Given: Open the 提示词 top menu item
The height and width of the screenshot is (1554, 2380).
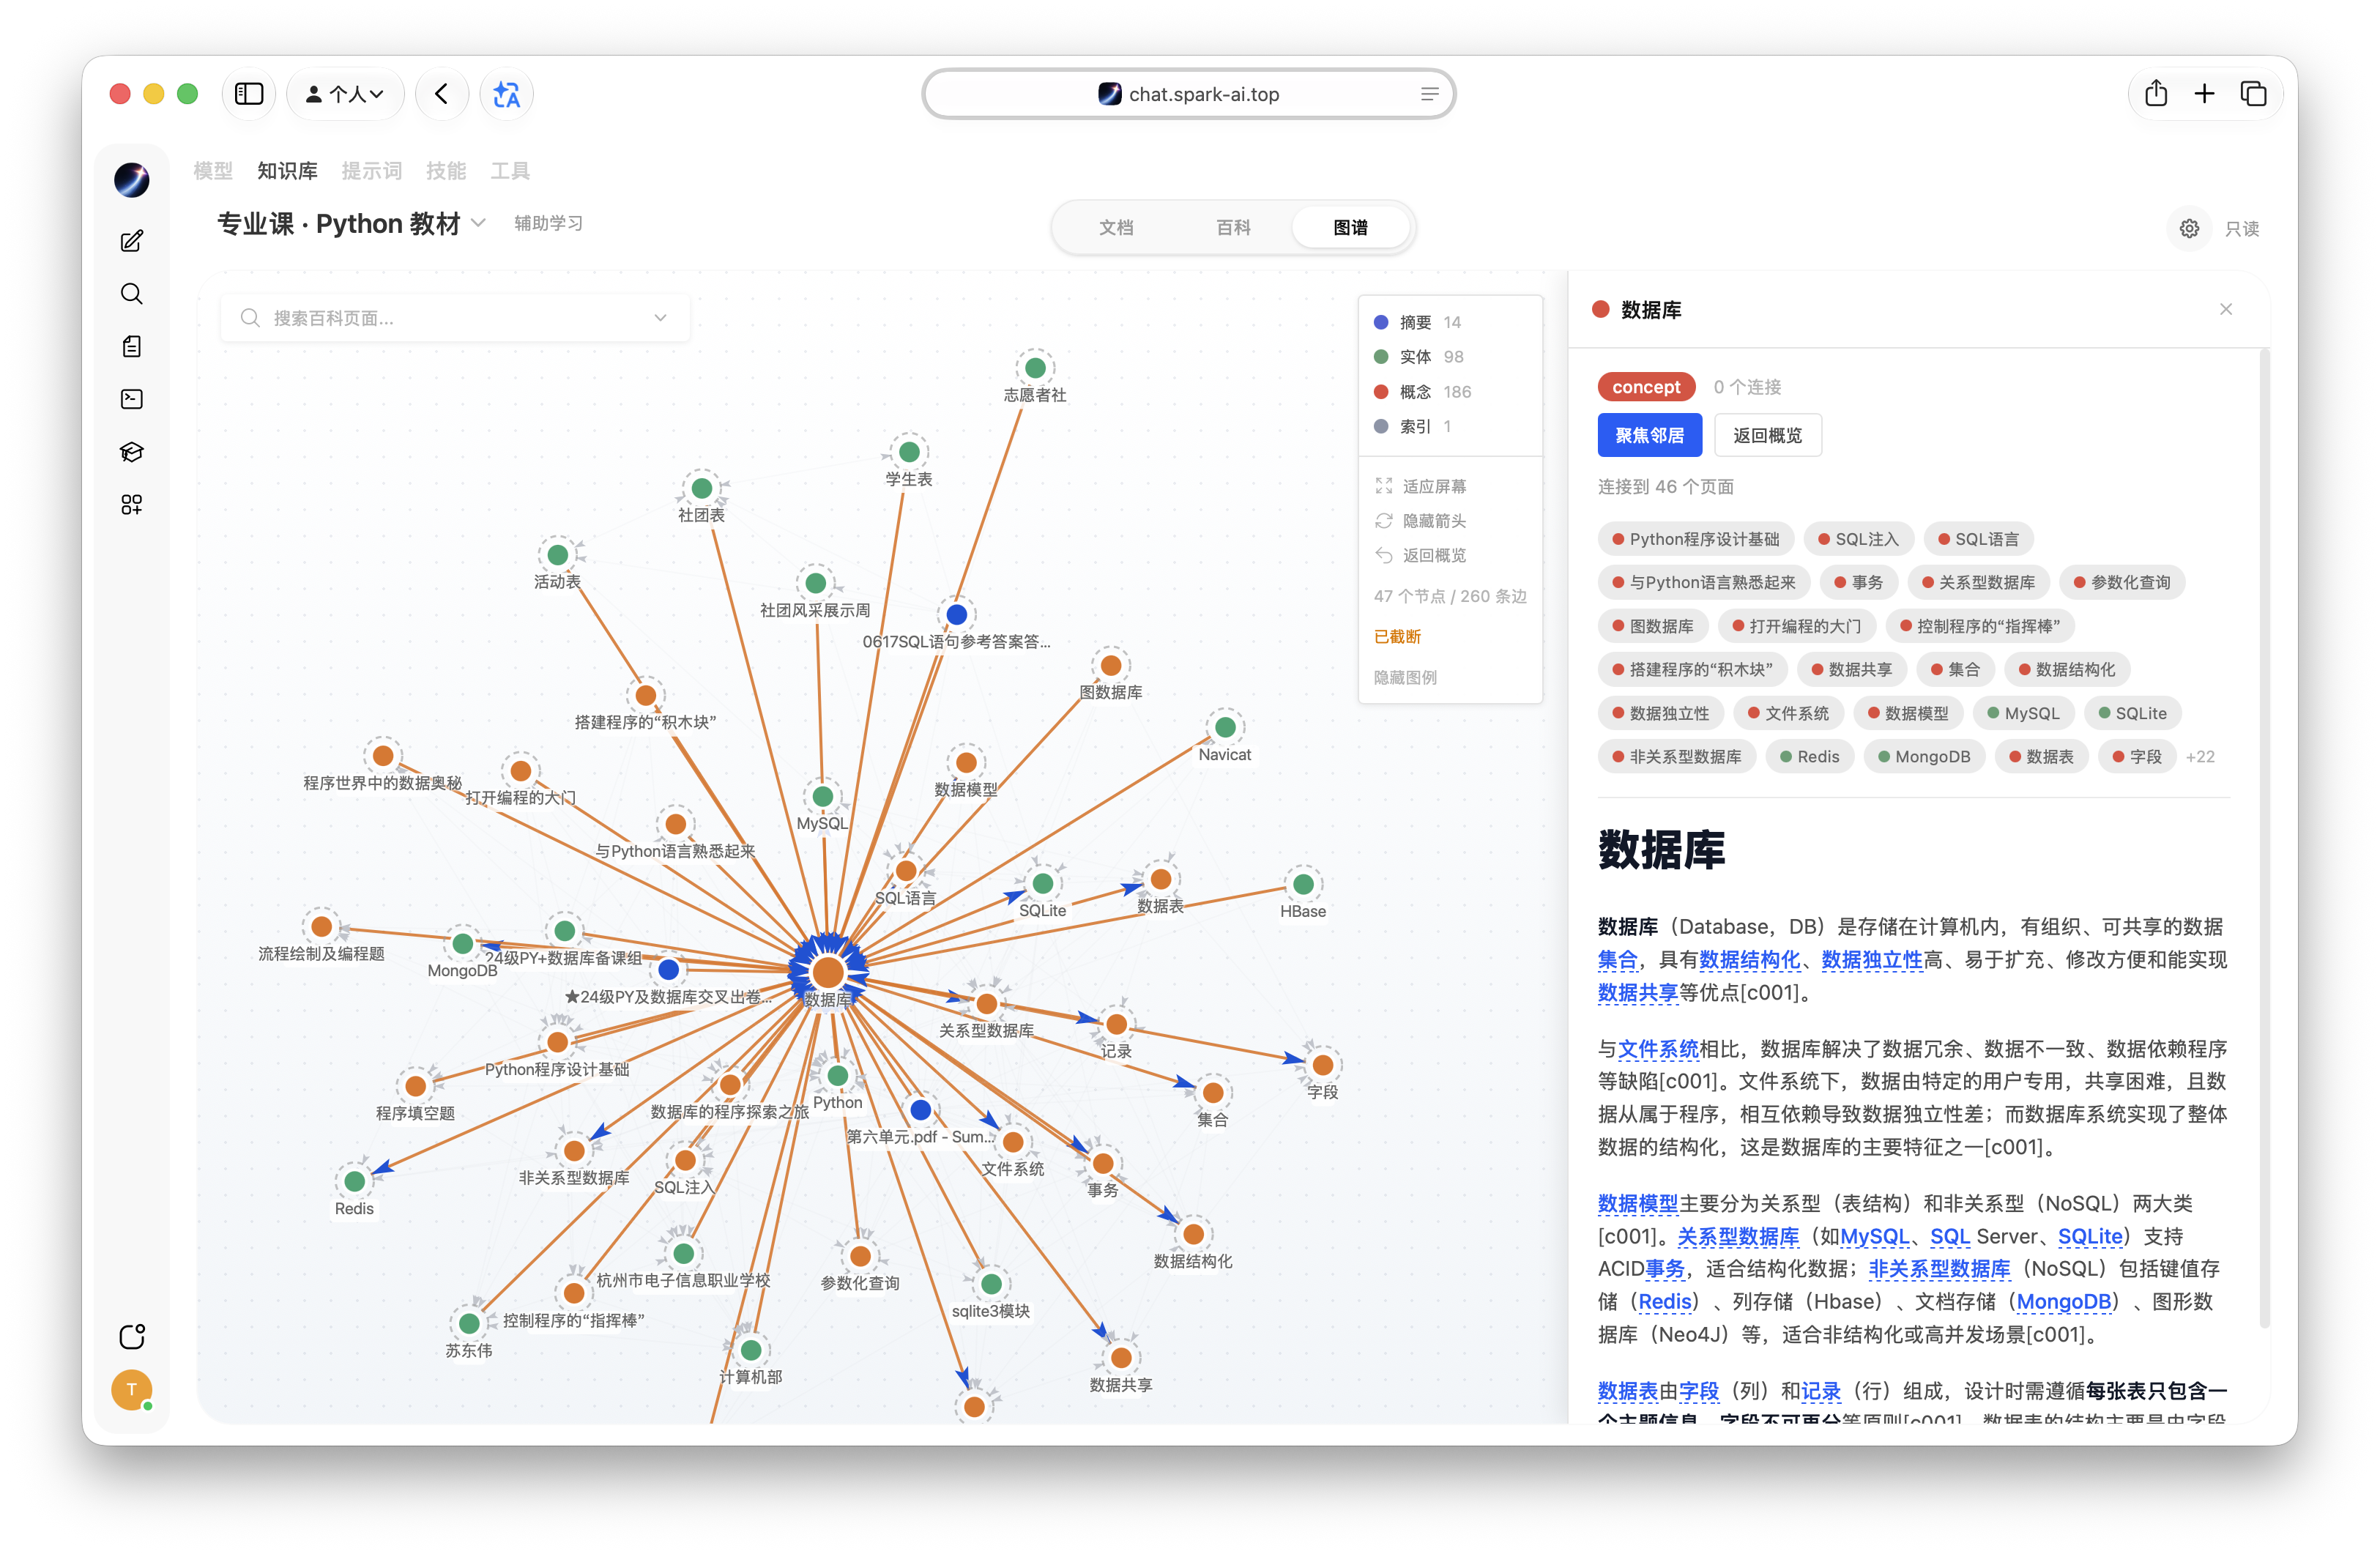Looking at the screenshot, I should 371,171.
